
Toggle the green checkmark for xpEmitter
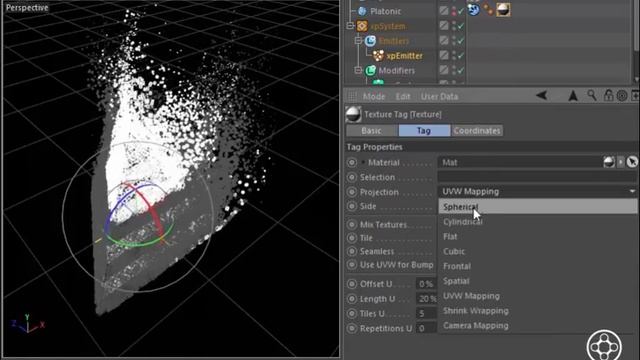[461, 56]
